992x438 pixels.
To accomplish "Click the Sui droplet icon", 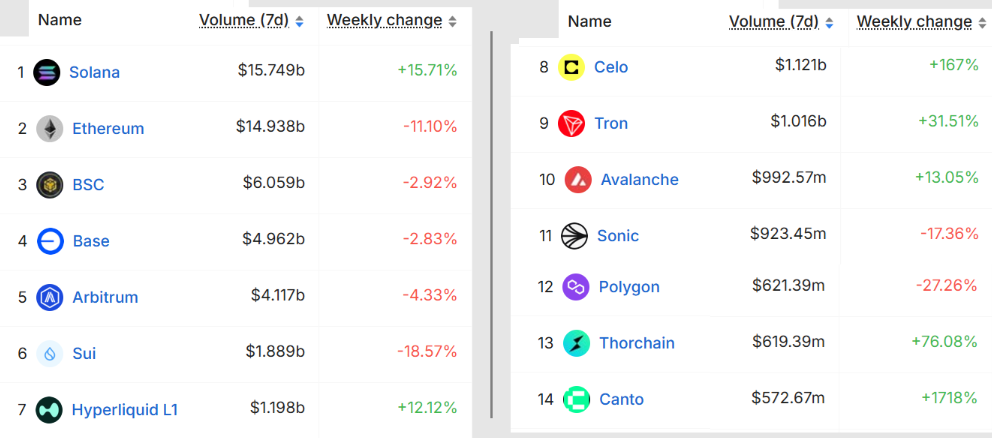I will 49,353.
